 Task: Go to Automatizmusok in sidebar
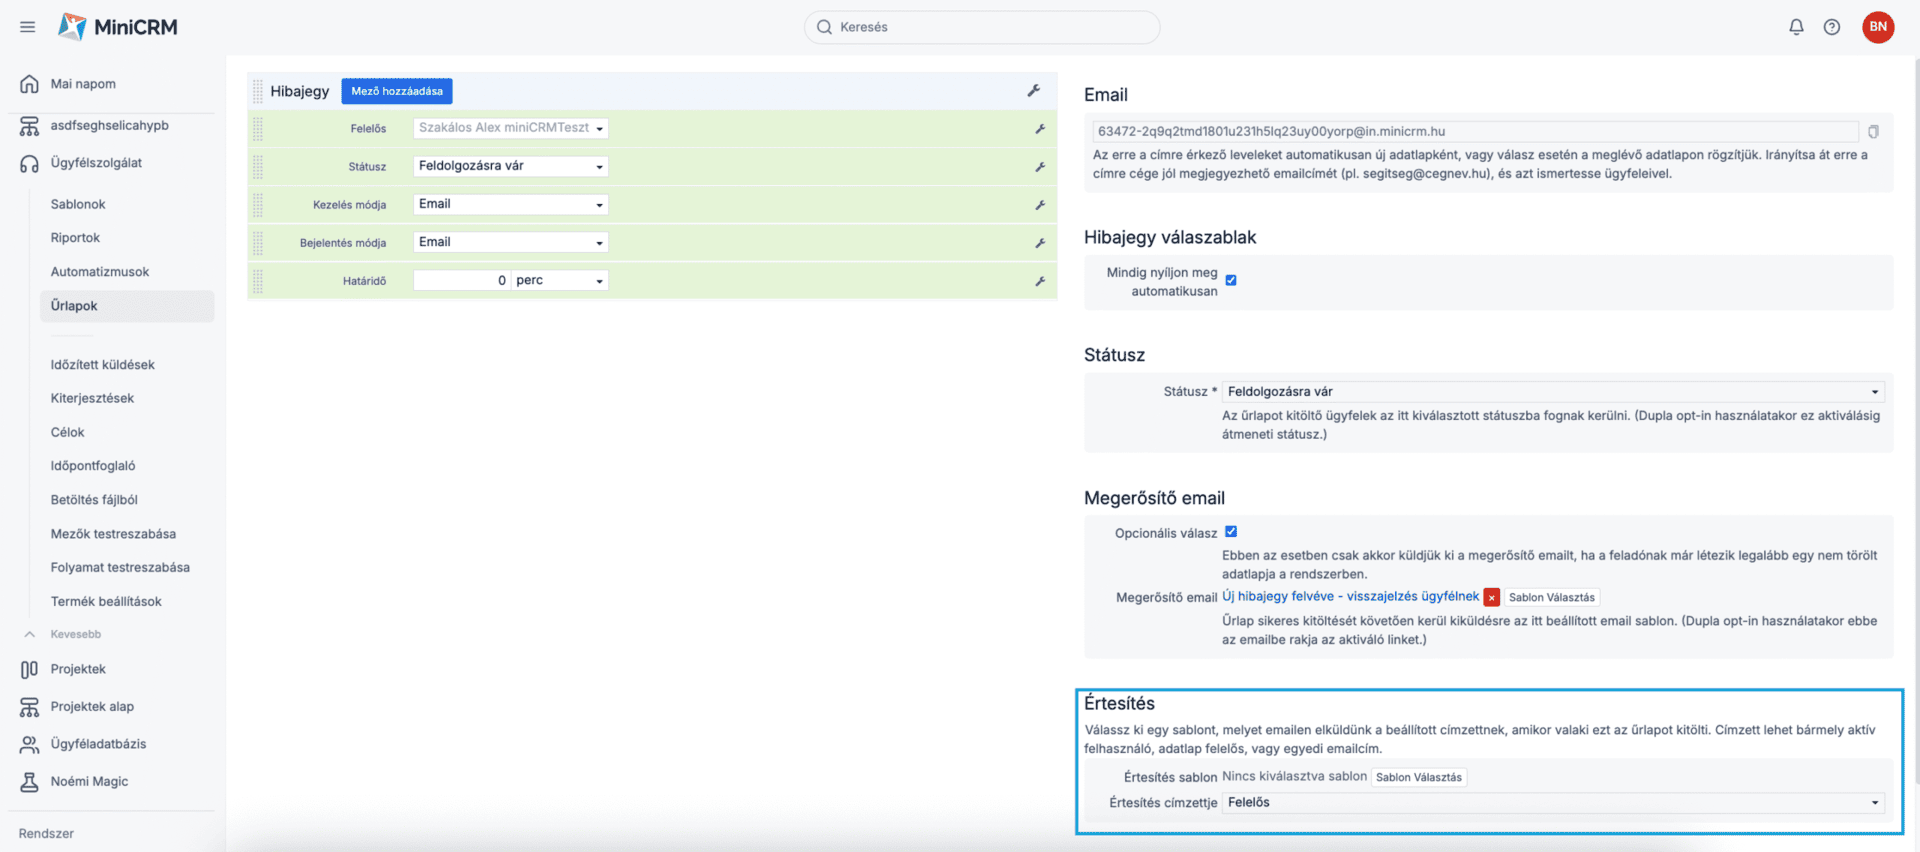(100, 272)
